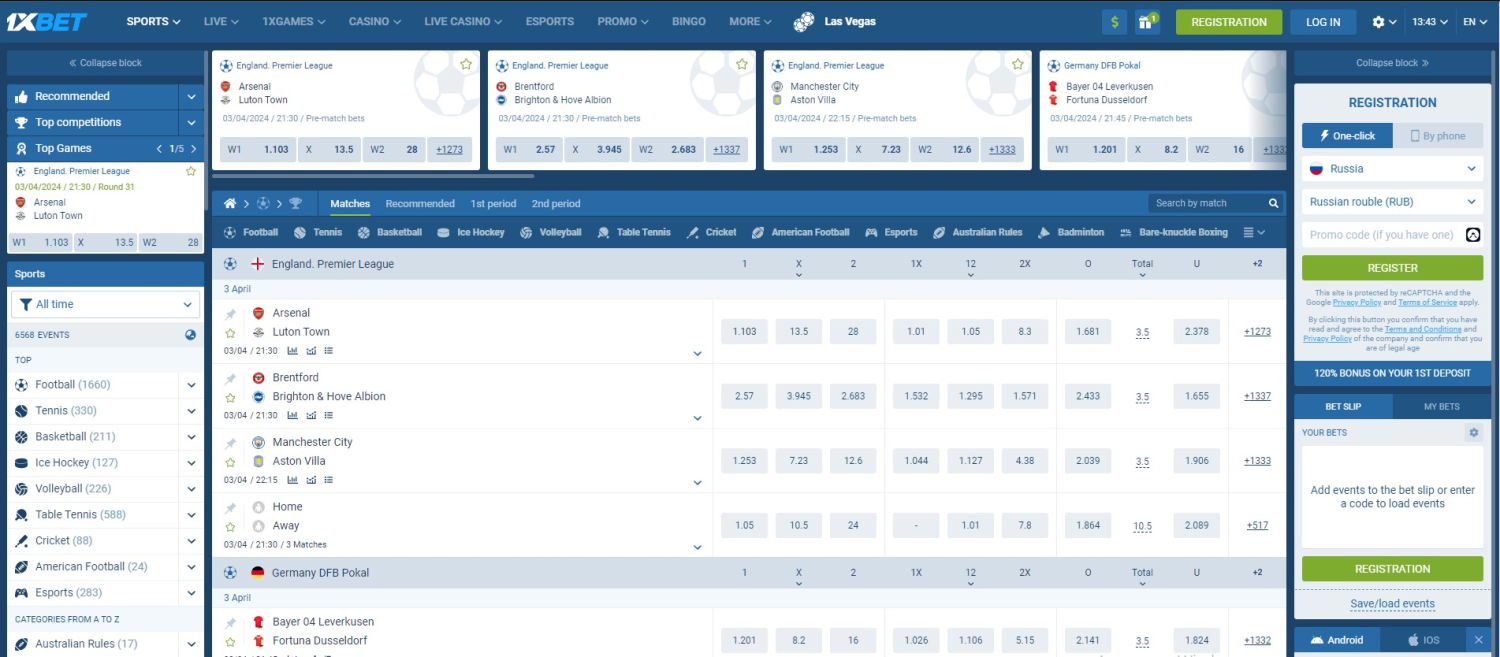This screenshot has width=1500, height=657.
Task: Switch to the MY BETS tab
Action: pos(1441,406)
